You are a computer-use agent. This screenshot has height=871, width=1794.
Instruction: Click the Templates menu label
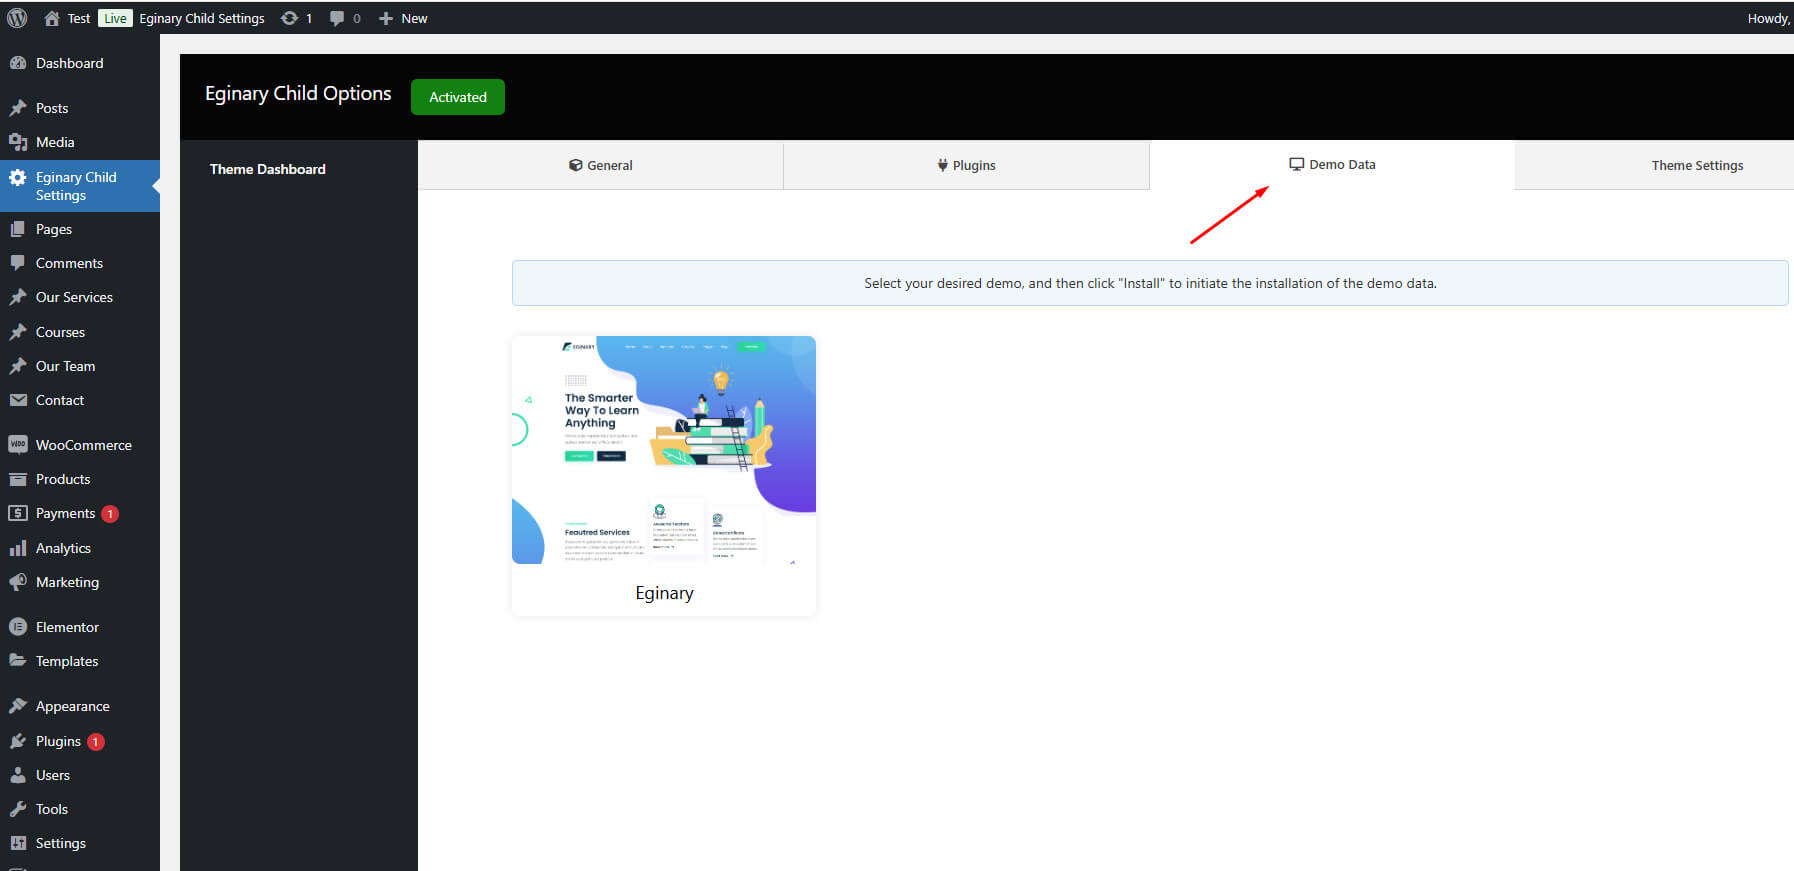coord(67,661)
